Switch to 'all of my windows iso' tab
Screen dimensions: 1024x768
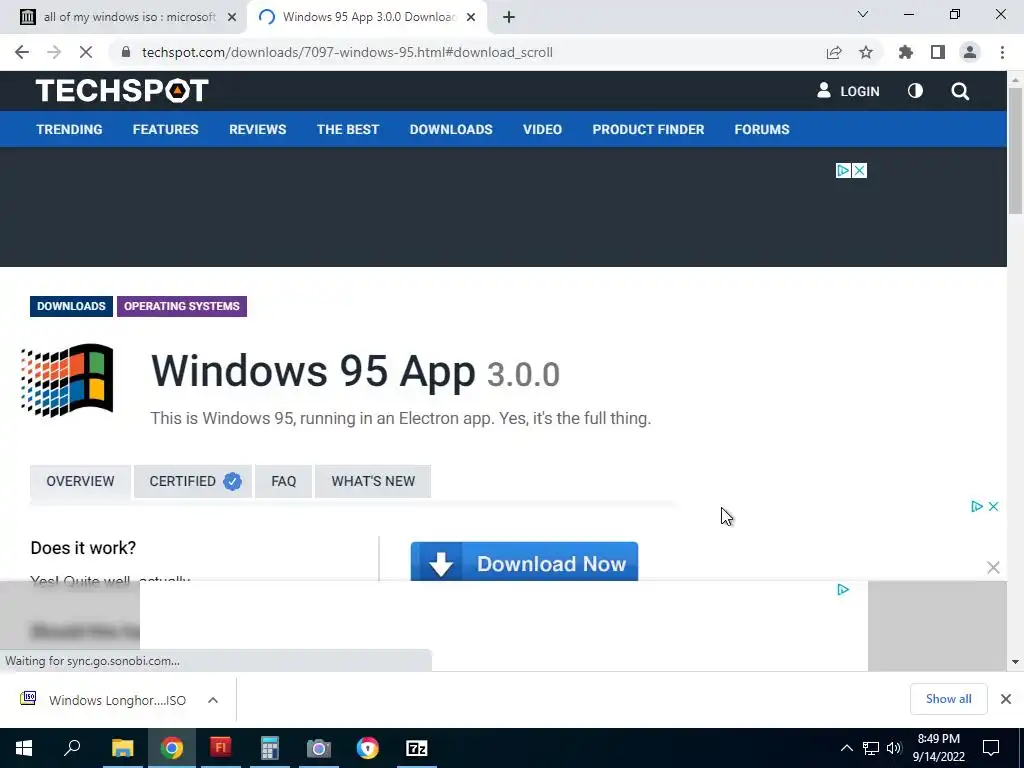(129, 17)
